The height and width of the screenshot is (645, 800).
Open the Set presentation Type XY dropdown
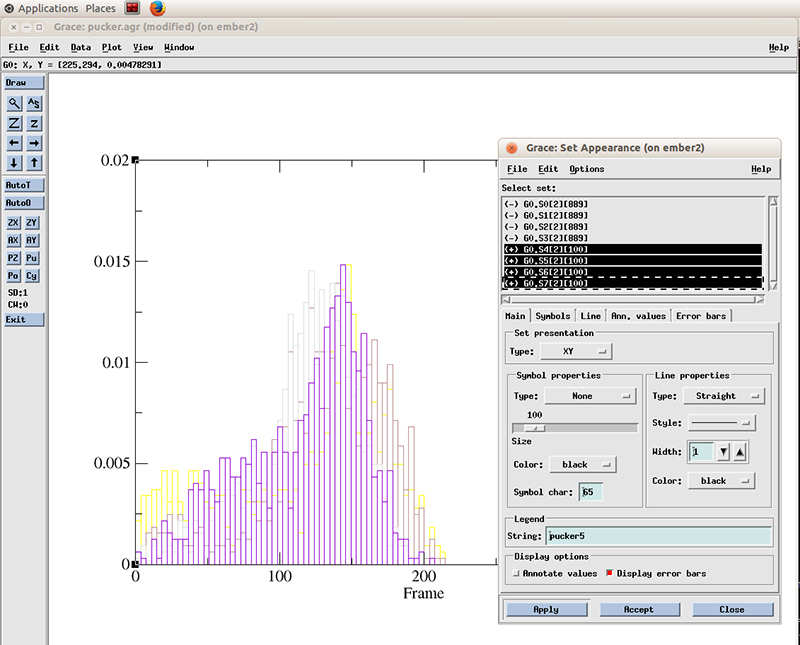575,352
